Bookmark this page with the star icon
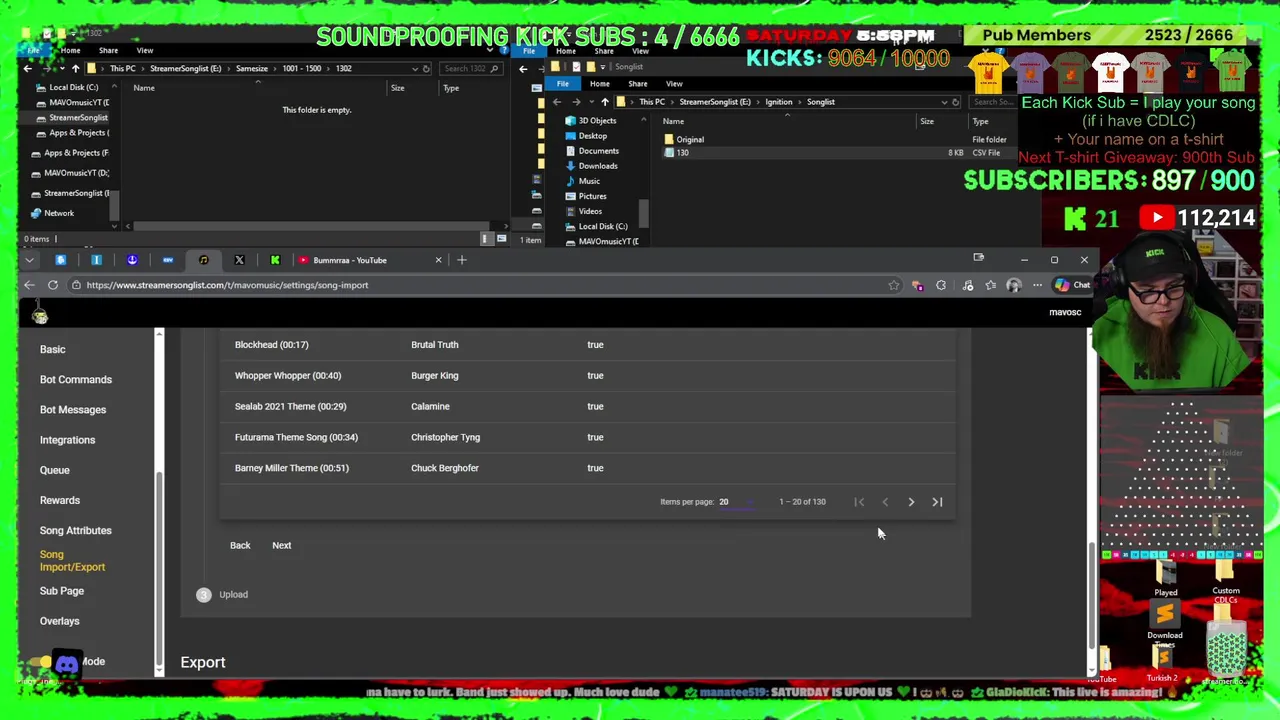This screenshot has width=1280, height=720. [894, 286]
